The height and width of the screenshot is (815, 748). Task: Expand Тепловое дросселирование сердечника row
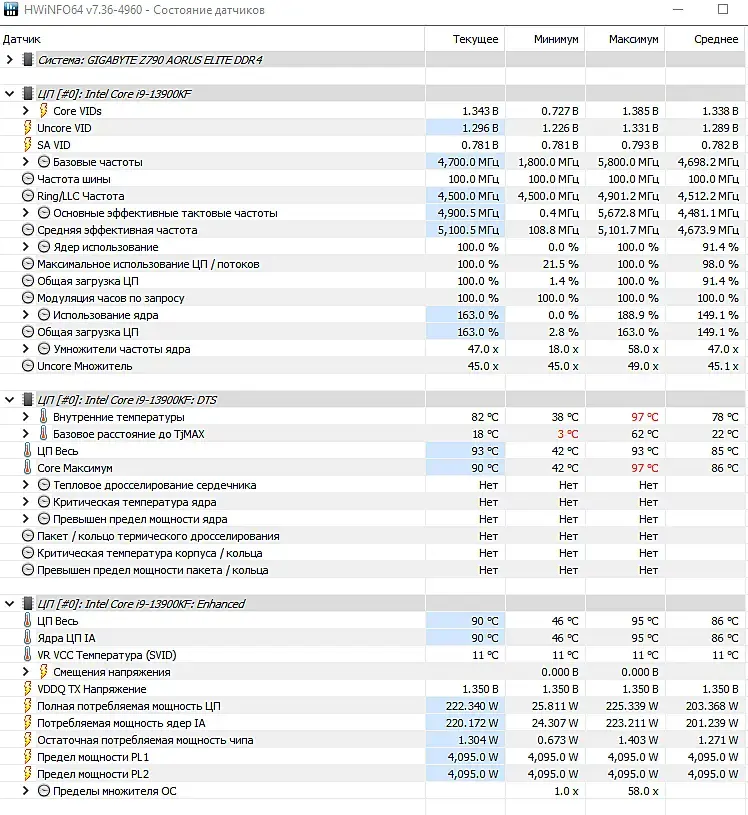(x=25, y=485)
